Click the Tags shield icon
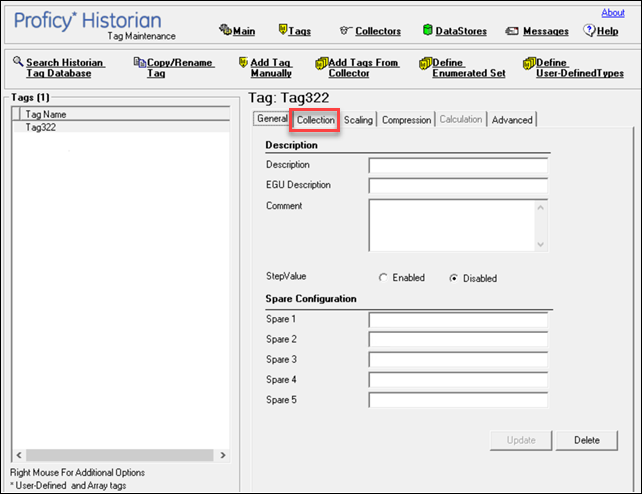This screenshot has height=494, width=642. (283, 29)
